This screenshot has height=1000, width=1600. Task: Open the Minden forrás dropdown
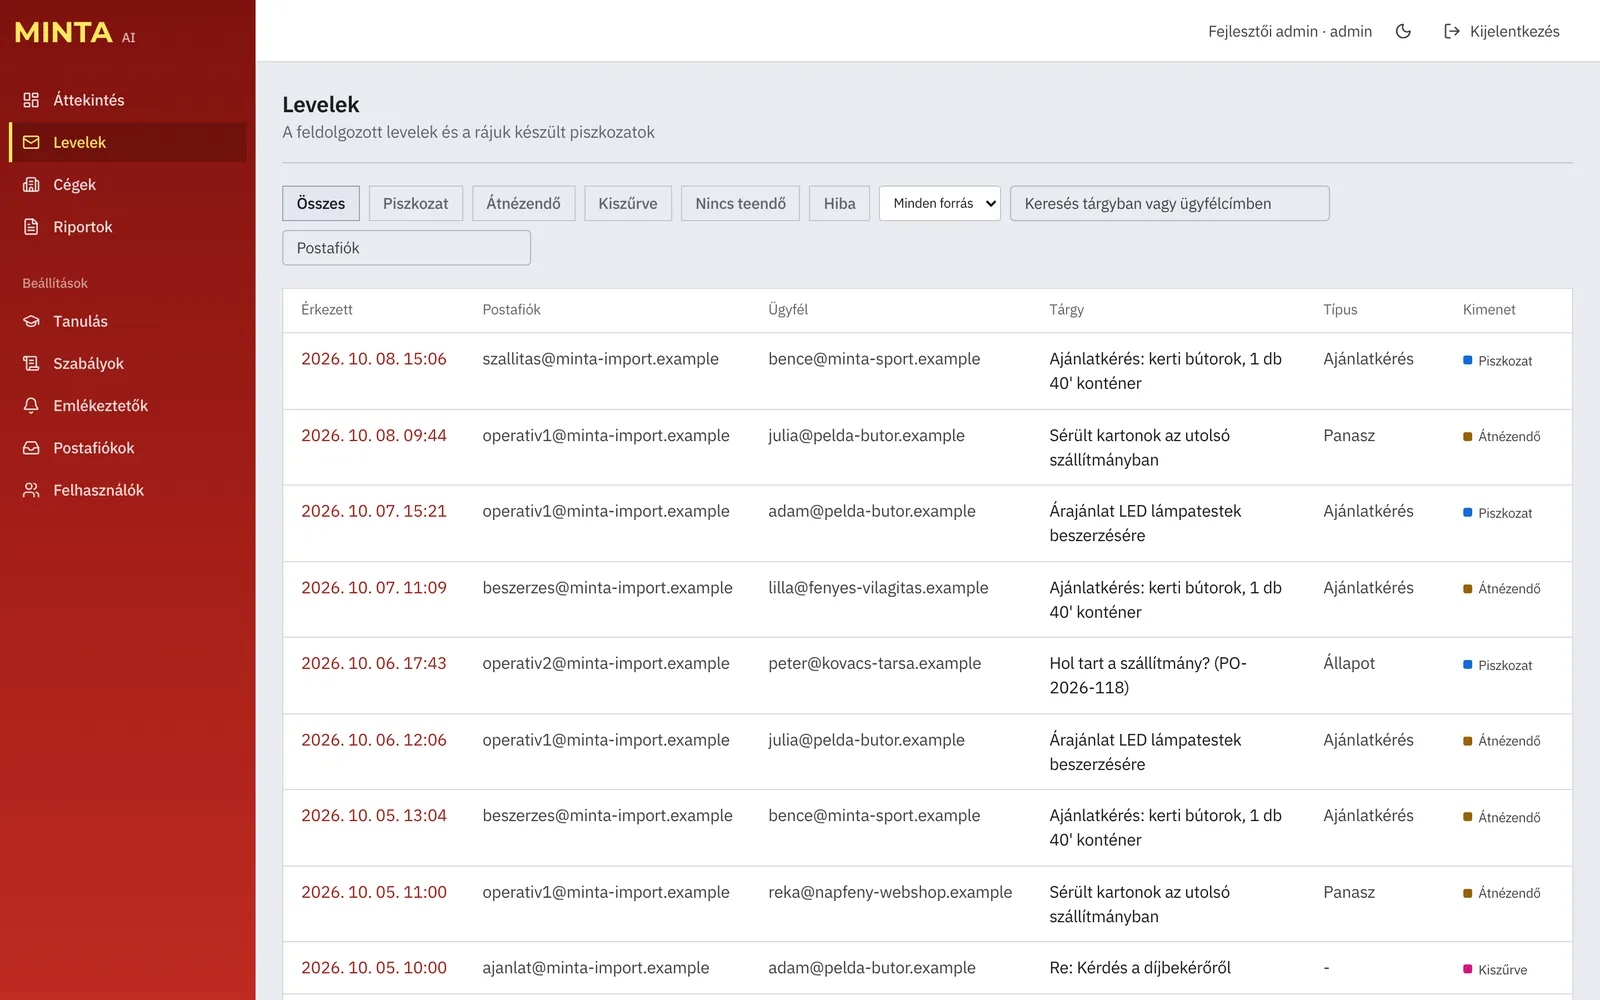coord(940,203)
